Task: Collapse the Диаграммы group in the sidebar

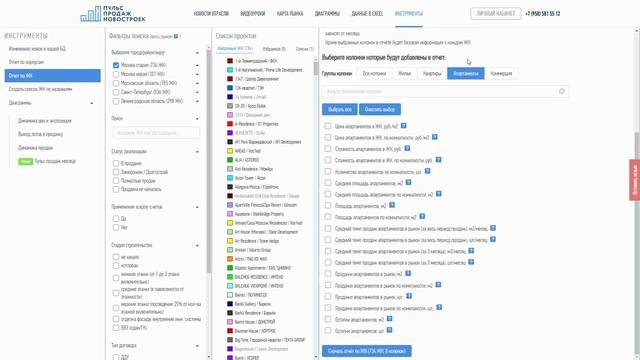Action: pyautogui.click(x=92, y=103)
